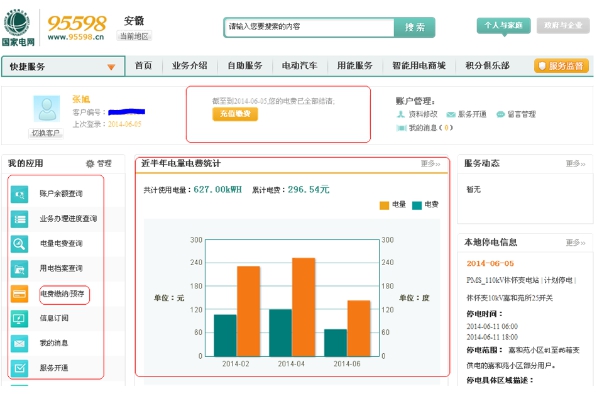Click the shield icon on 服务监督

coord(542,66)
